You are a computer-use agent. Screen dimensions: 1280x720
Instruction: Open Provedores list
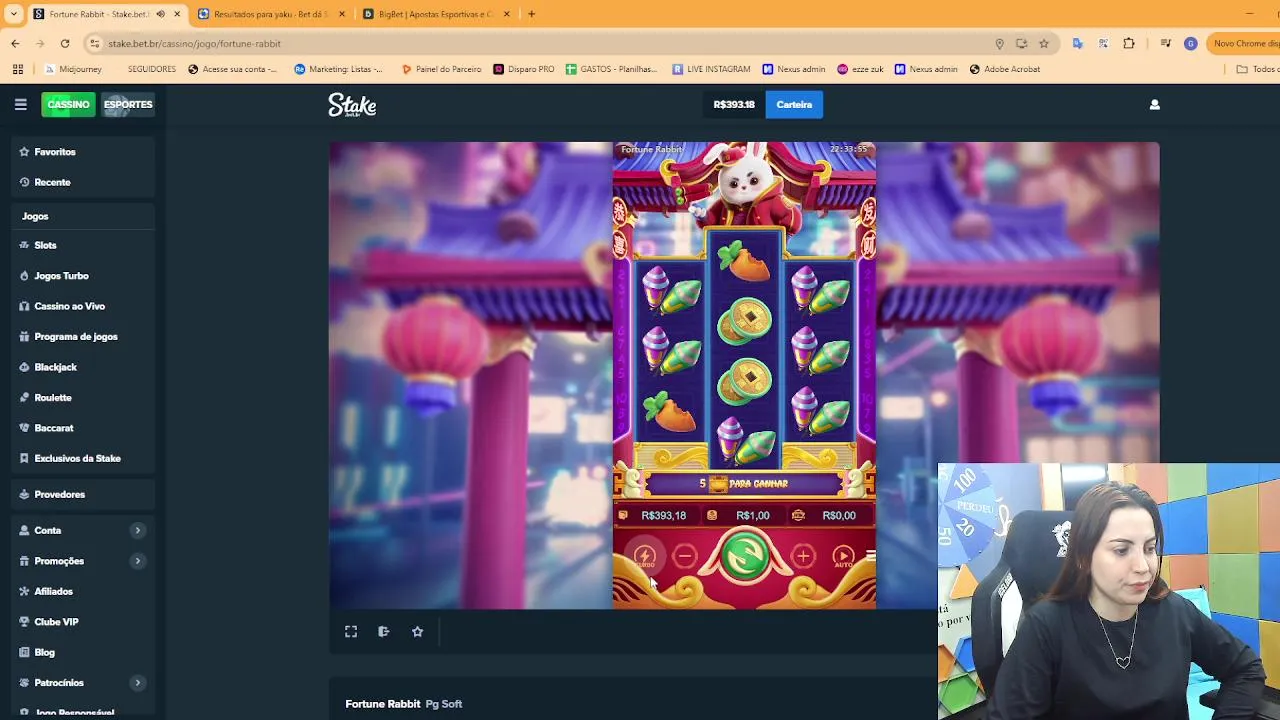coord(83,494)
